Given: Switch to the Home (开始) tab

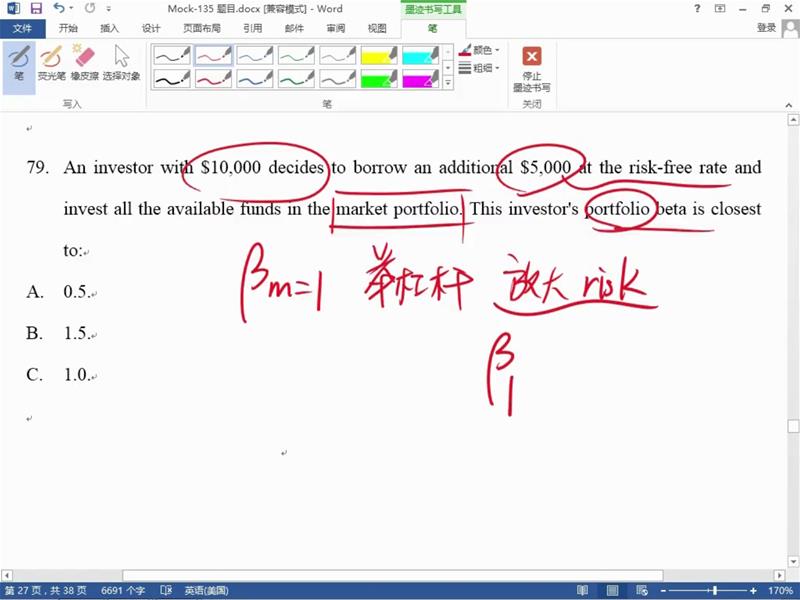Looking at the screenshot, I should [68, 29].
